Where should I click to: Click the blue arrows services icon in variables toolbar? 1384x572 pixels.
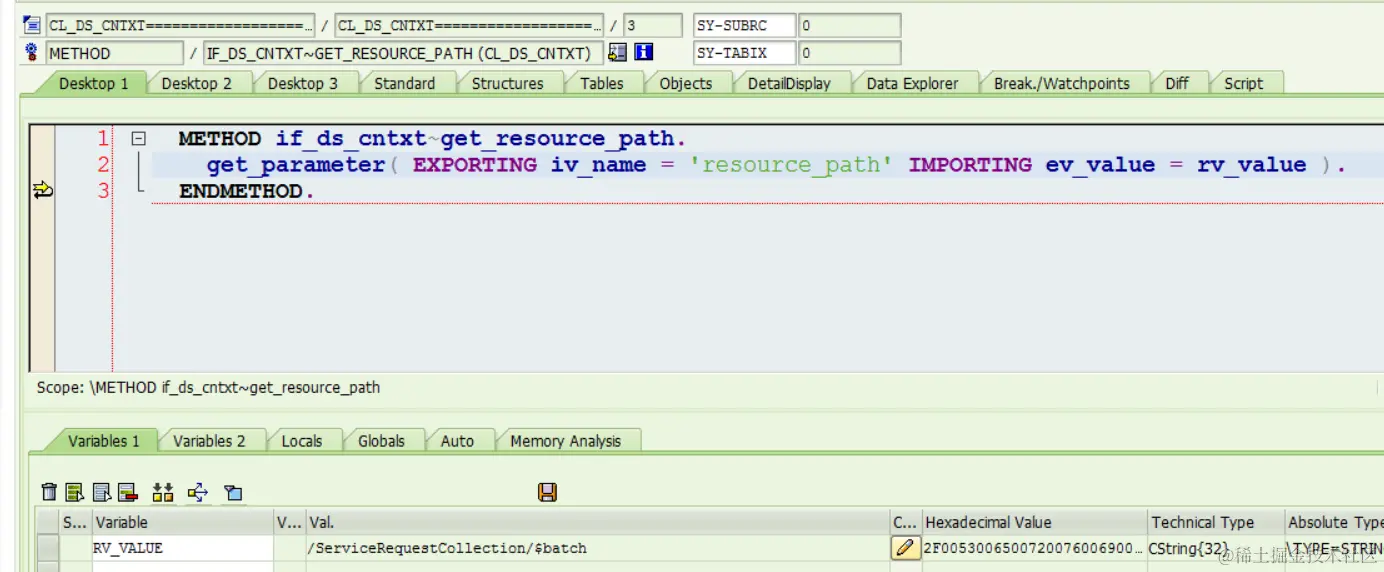[x=197, y=492]
